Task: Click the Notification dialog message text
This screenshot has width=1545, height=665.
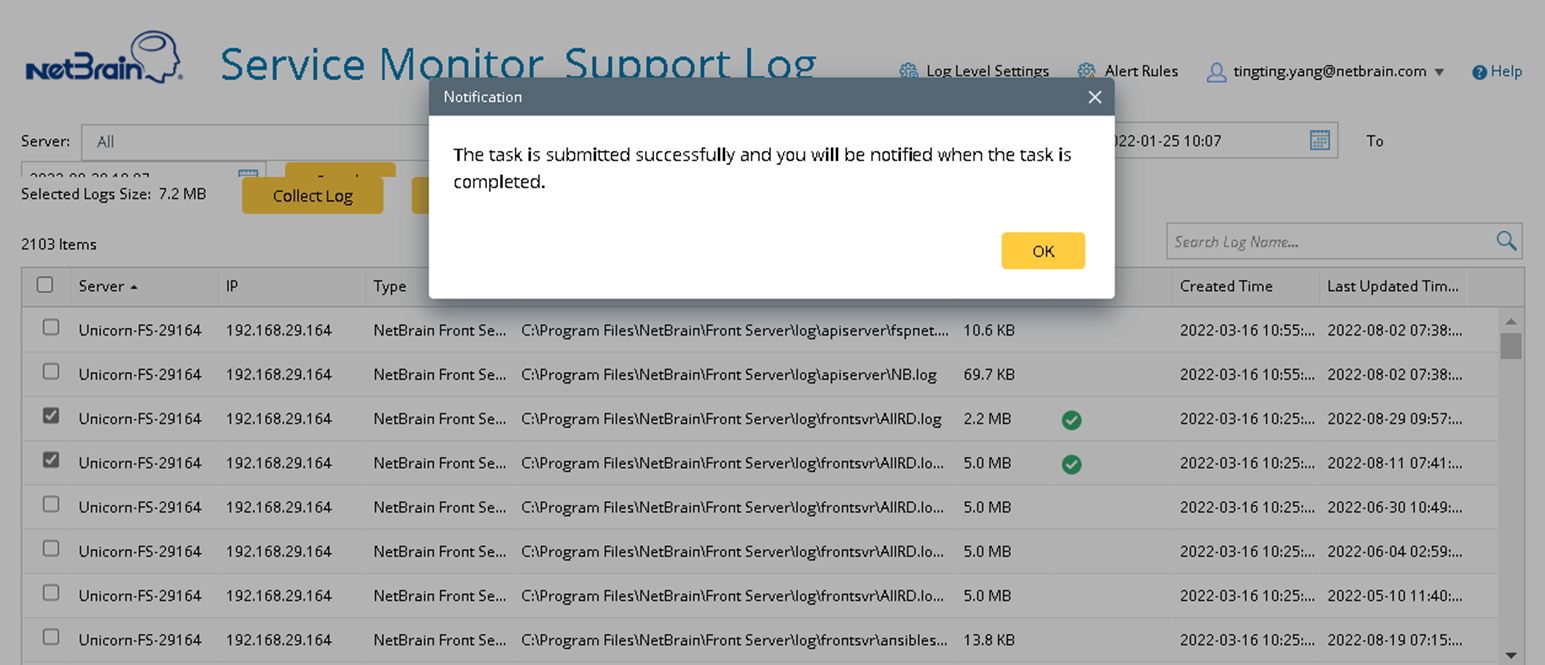Action: coord(762,169)
